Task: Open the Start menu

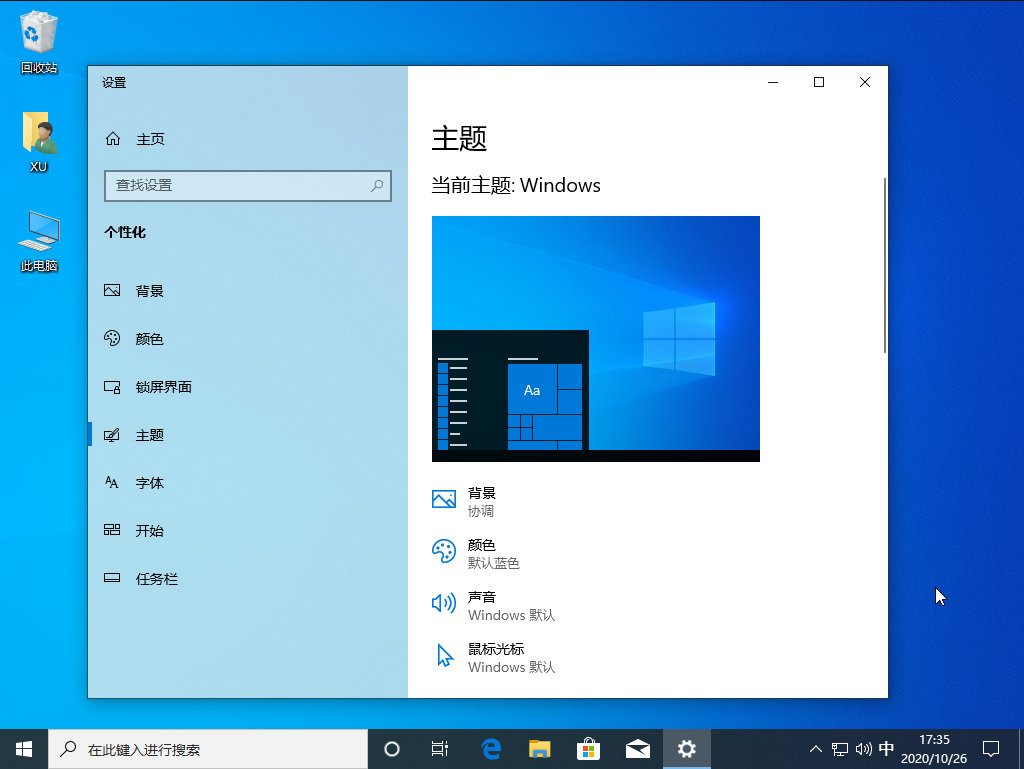Action: (x=23, y=748)
